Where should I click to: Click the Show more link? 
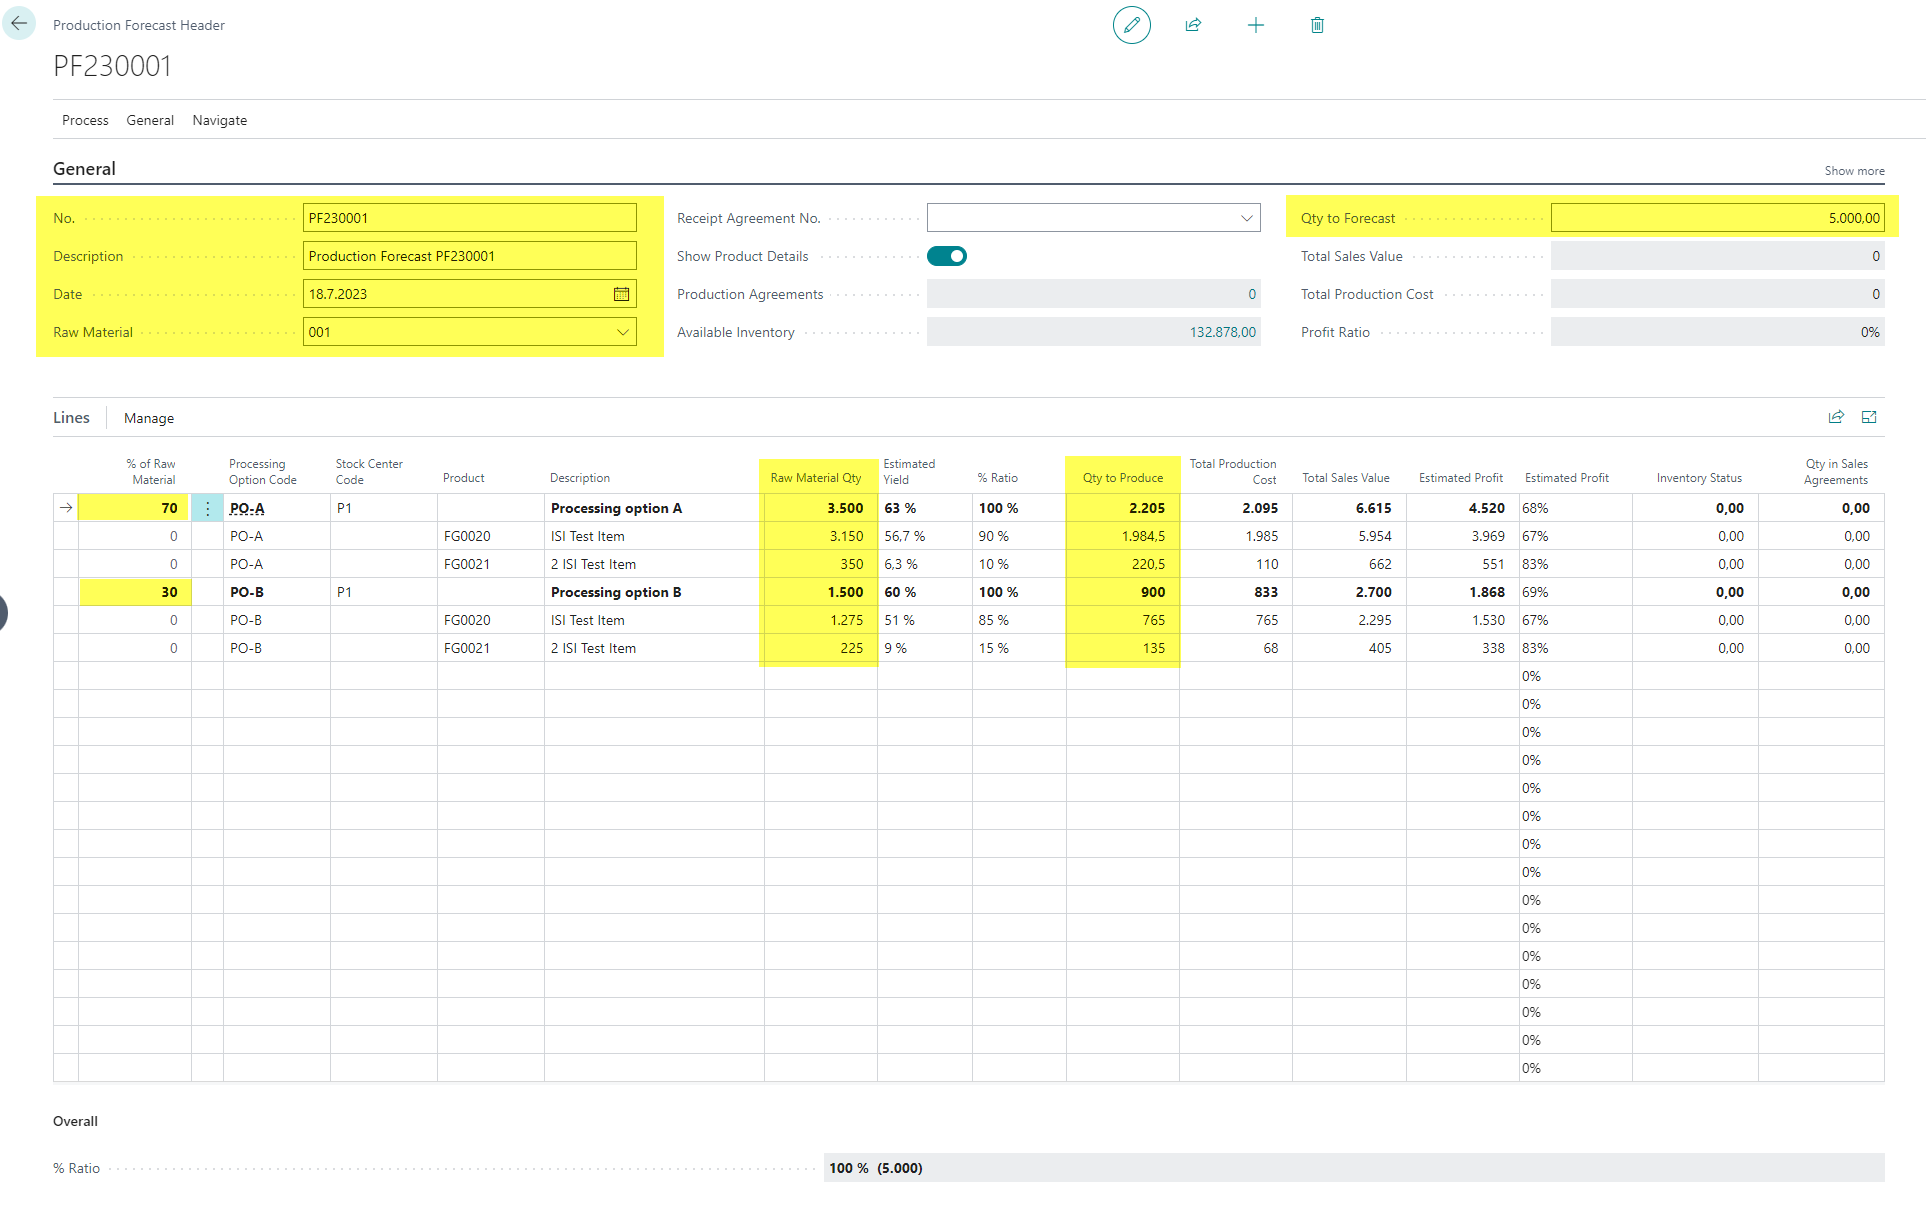1853,171
